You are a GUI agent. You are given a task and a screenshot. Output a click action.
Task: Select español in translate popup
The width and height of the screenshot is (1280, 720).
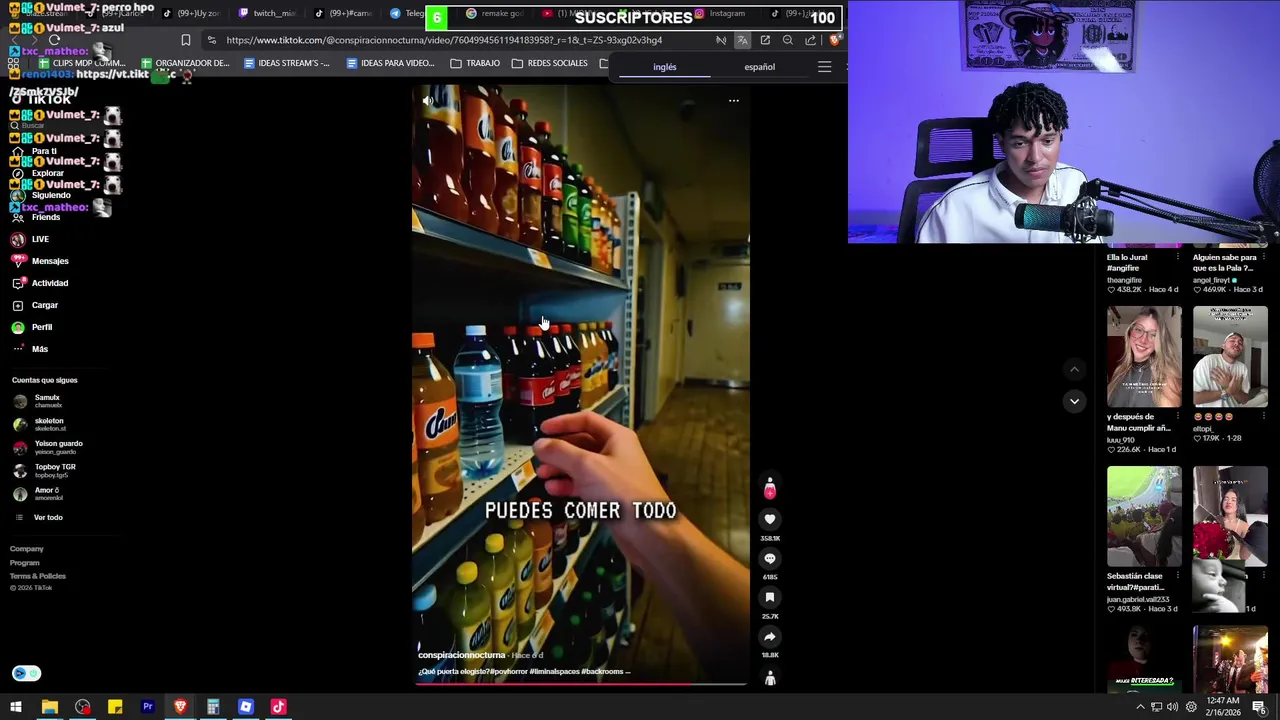[759, 67]
